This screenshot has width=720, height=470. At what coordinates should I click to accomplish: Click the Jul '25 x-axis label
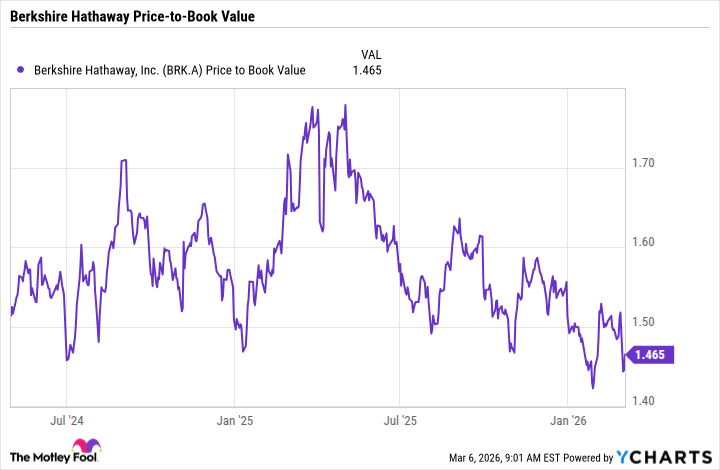click(400, 422)
